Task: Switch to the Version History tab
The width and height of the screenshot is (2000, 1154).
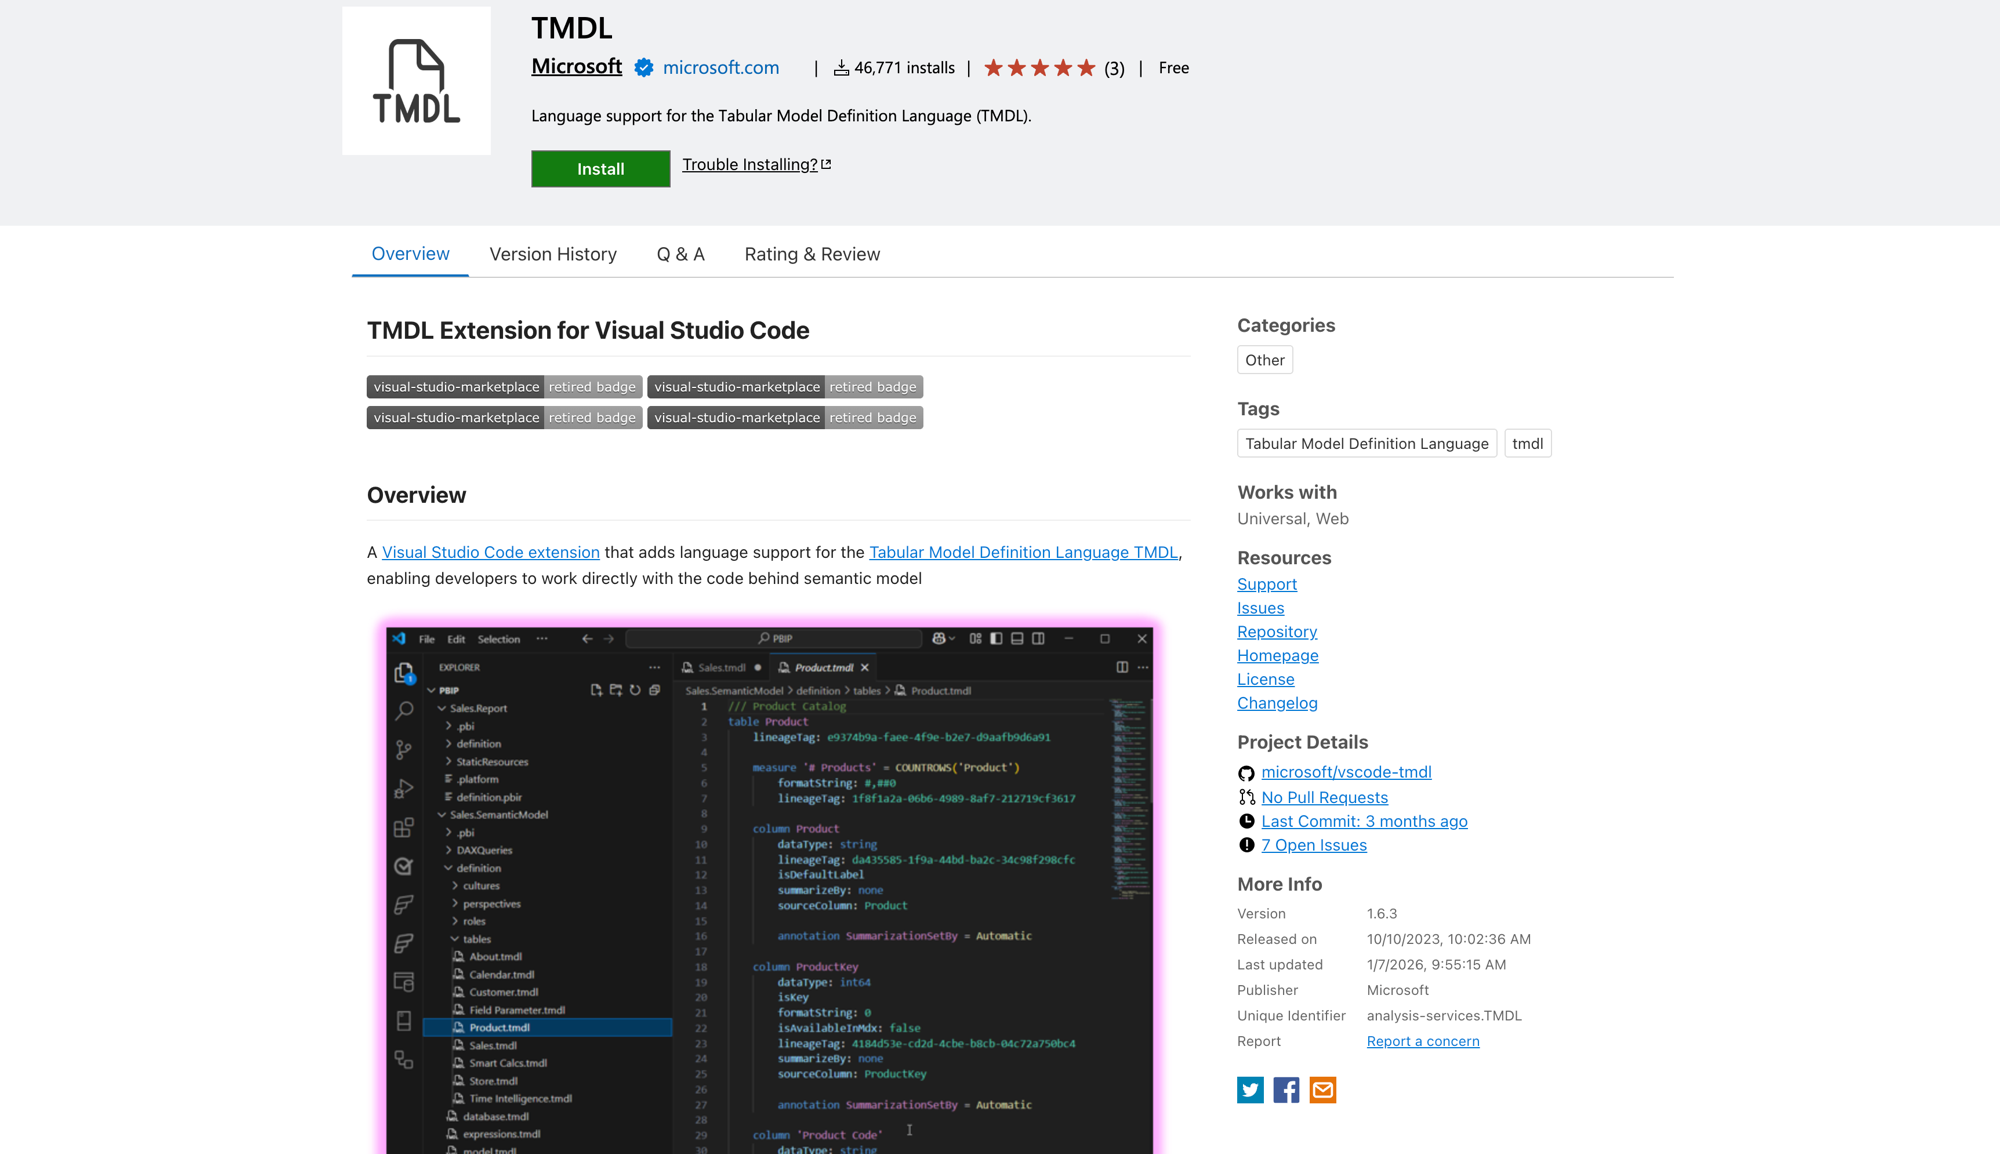Action: pos(553,254)
